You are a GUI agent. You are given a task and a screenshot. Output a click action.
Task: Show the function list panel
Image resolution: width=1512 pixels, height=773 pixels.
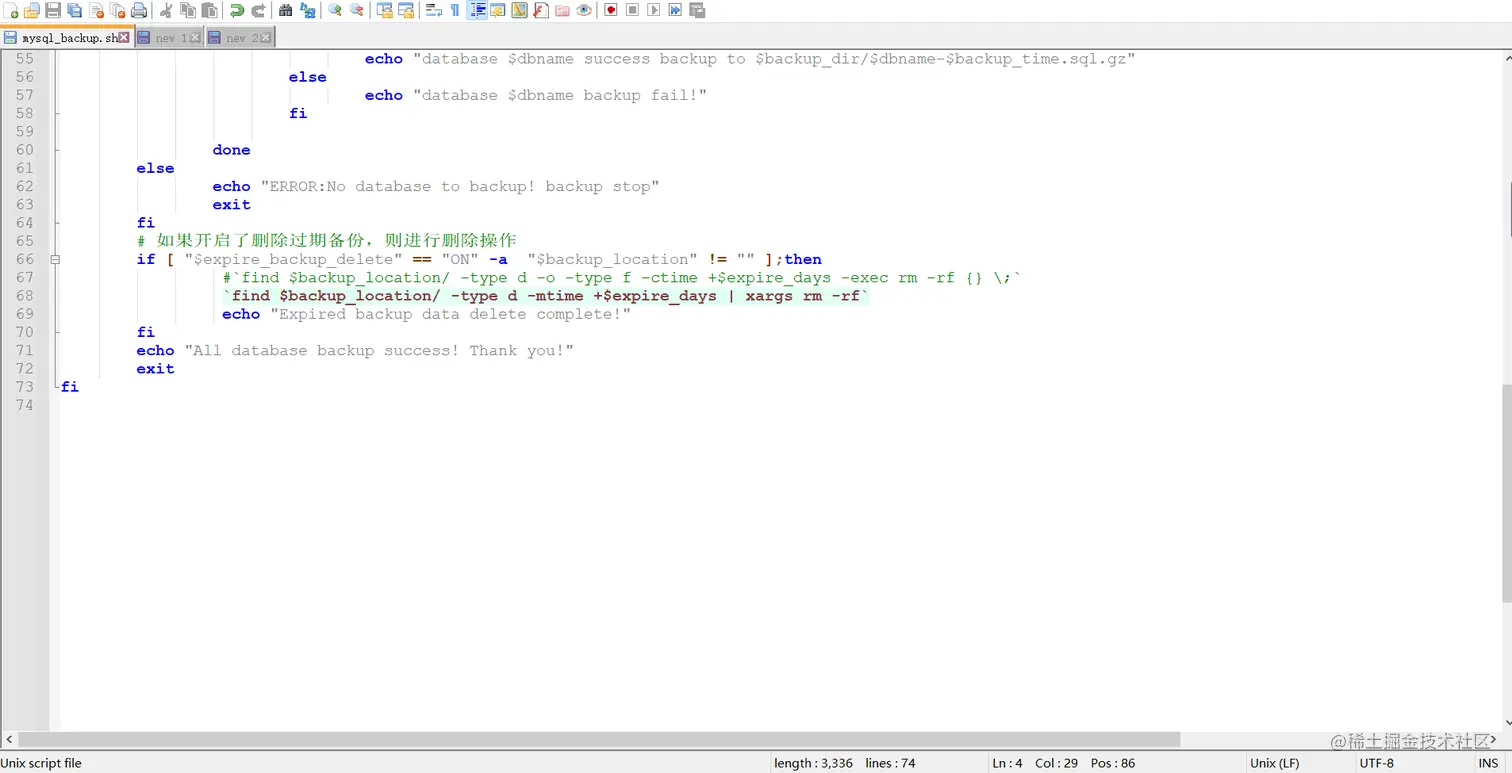(541, 10)
